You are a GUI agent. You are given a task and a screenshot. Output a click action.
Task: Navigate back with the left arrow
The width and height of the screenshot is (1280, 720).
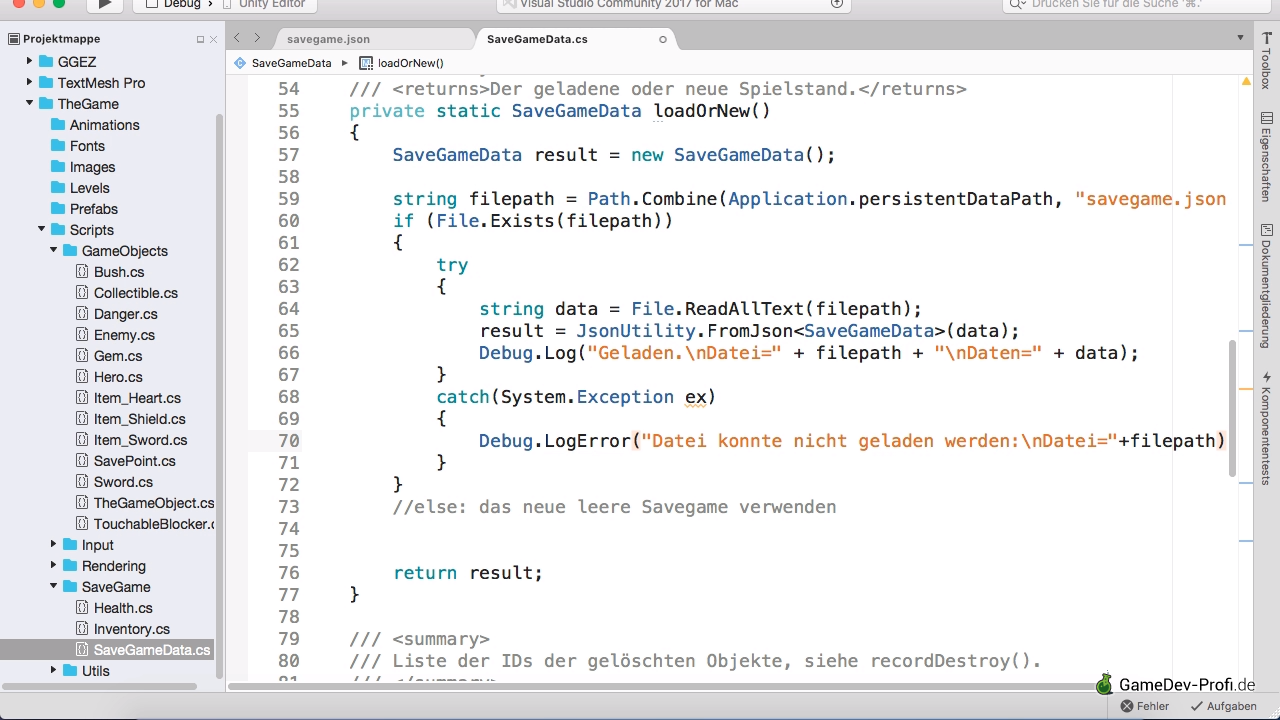click(x=237, y=38)
